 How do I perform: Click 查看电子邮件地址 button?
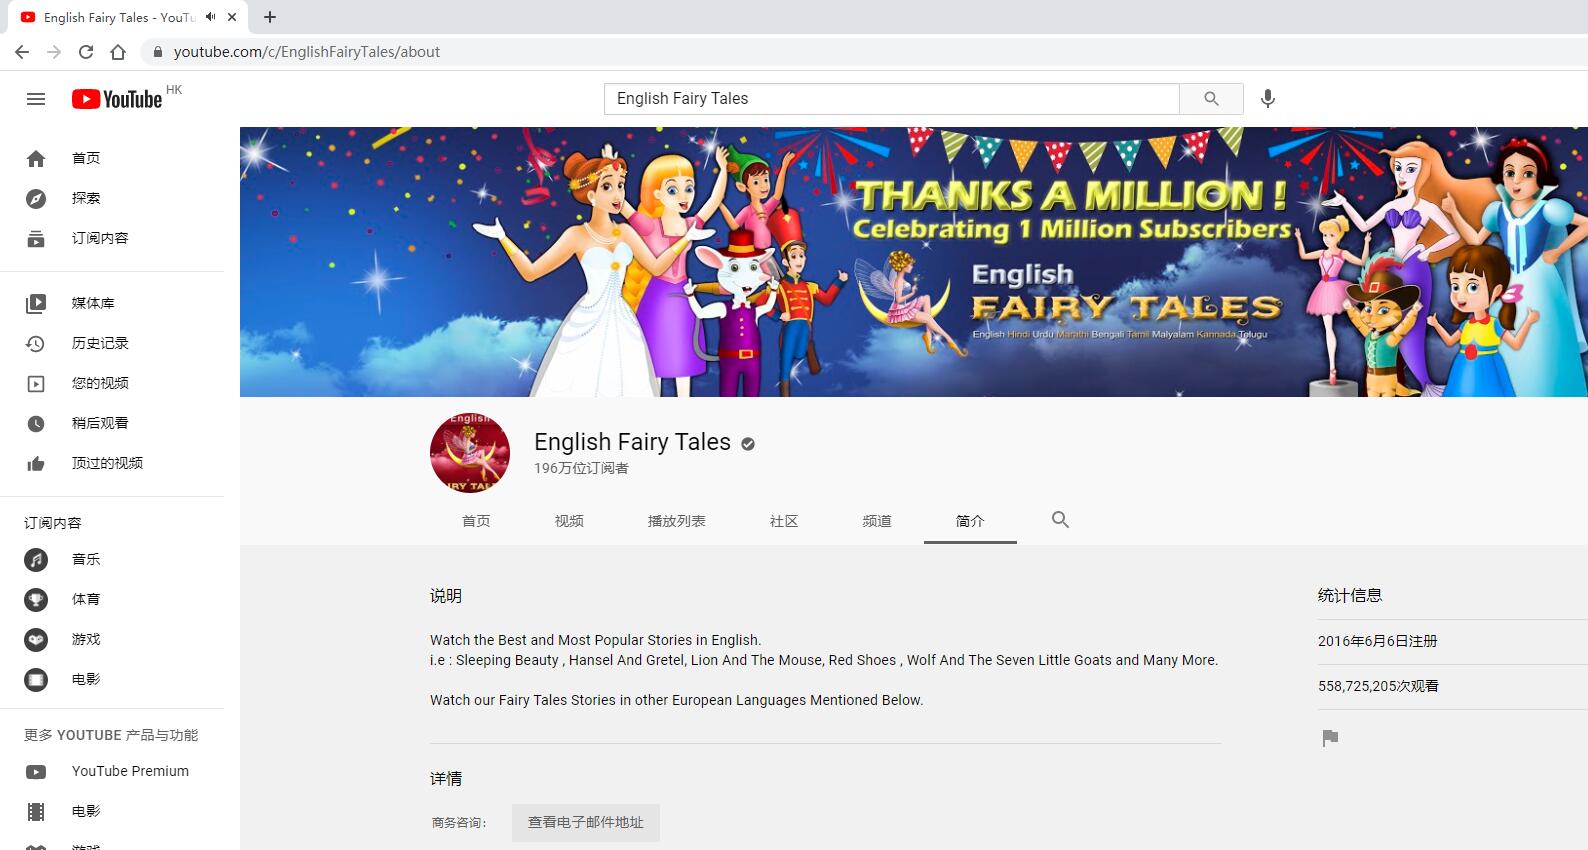click(586, 822)
